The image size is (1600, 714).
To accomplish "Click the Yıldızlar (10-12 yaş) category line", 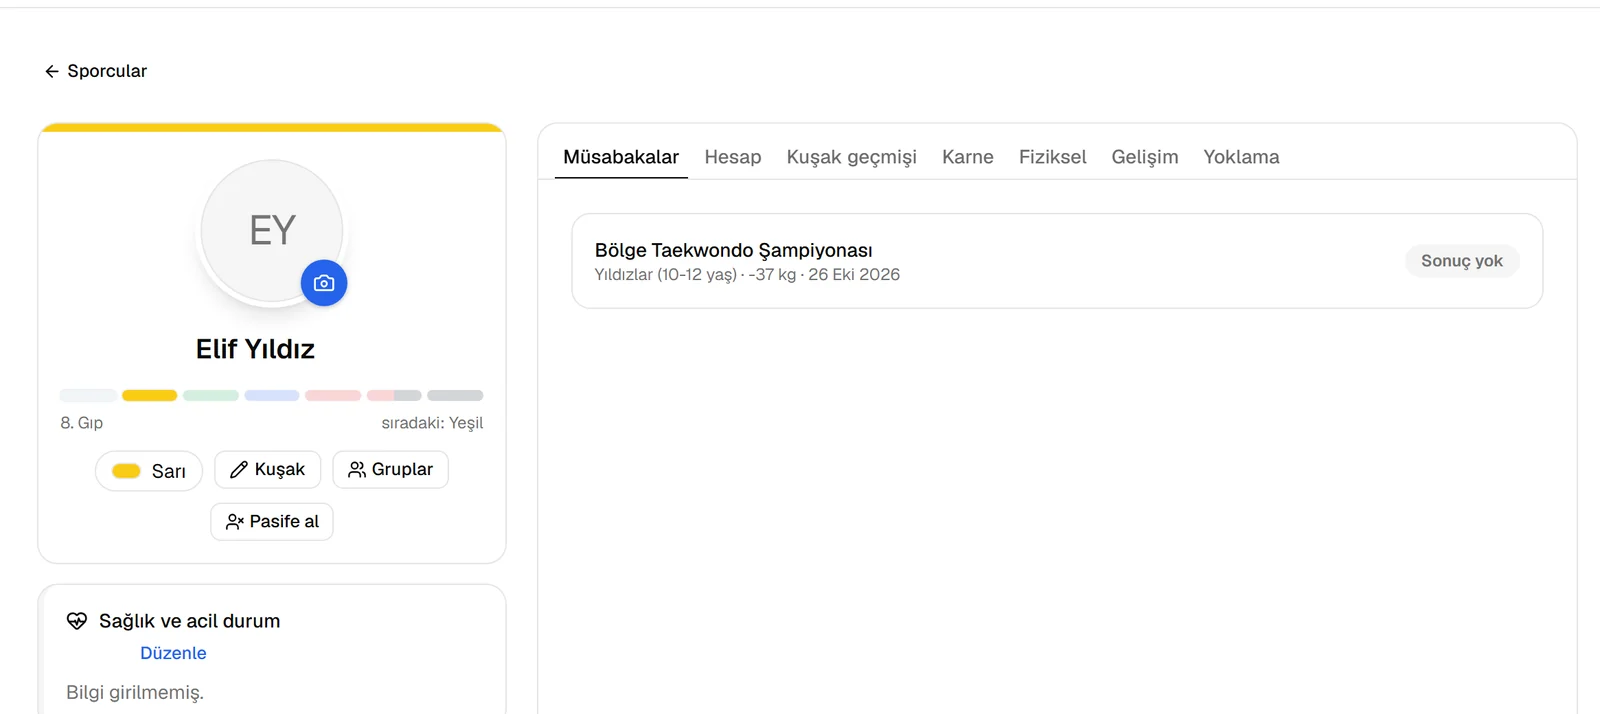I will pos(747,275).
